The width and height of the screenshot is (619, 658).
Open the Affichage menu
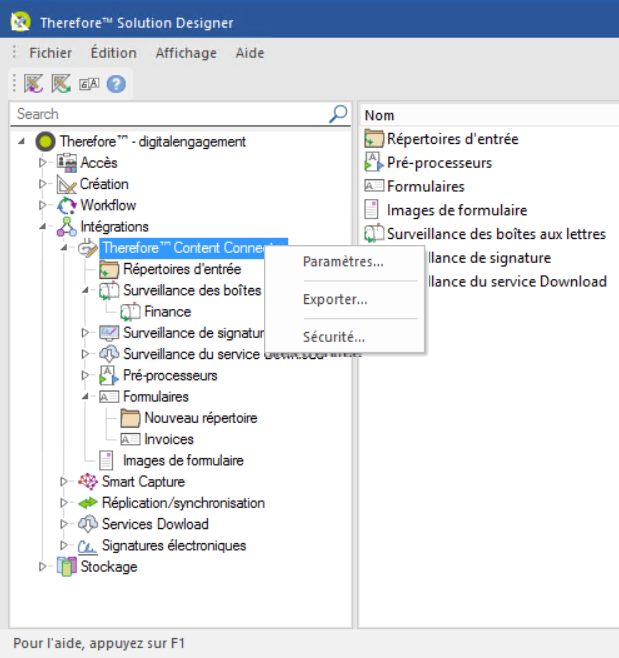(x=186, y=53)
